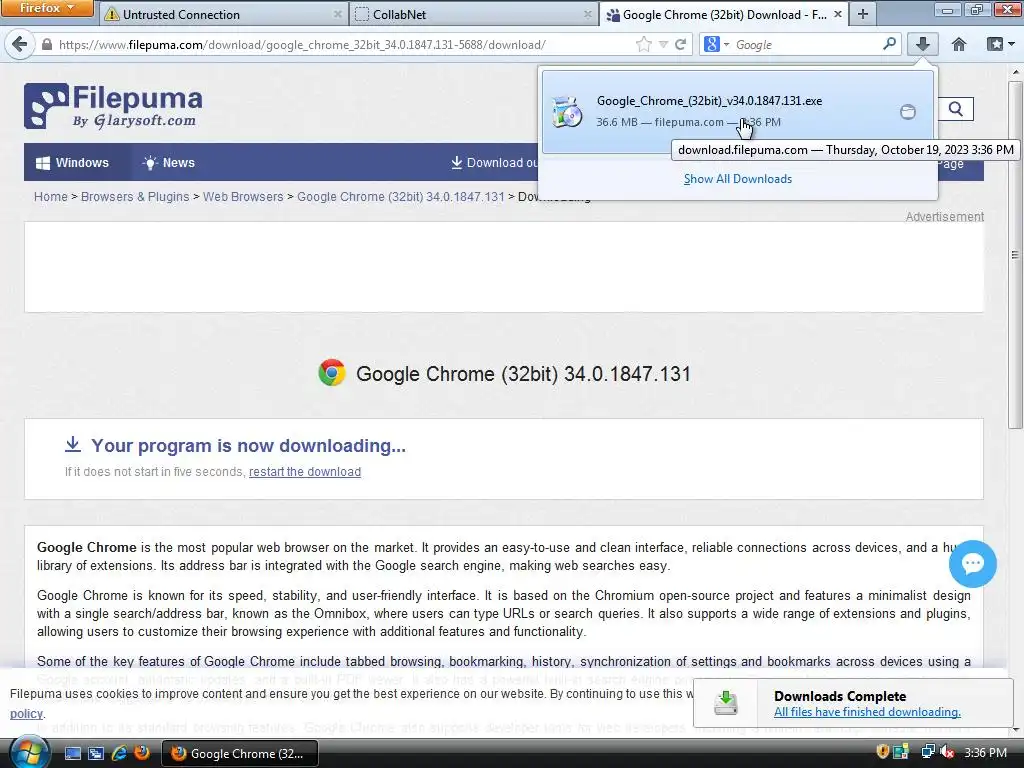This screenshot has height=768, width=1024.
Task: Open Google Chrome (32bit) 34.0.1847.131 breadcrumb
Action: point(401,197)
